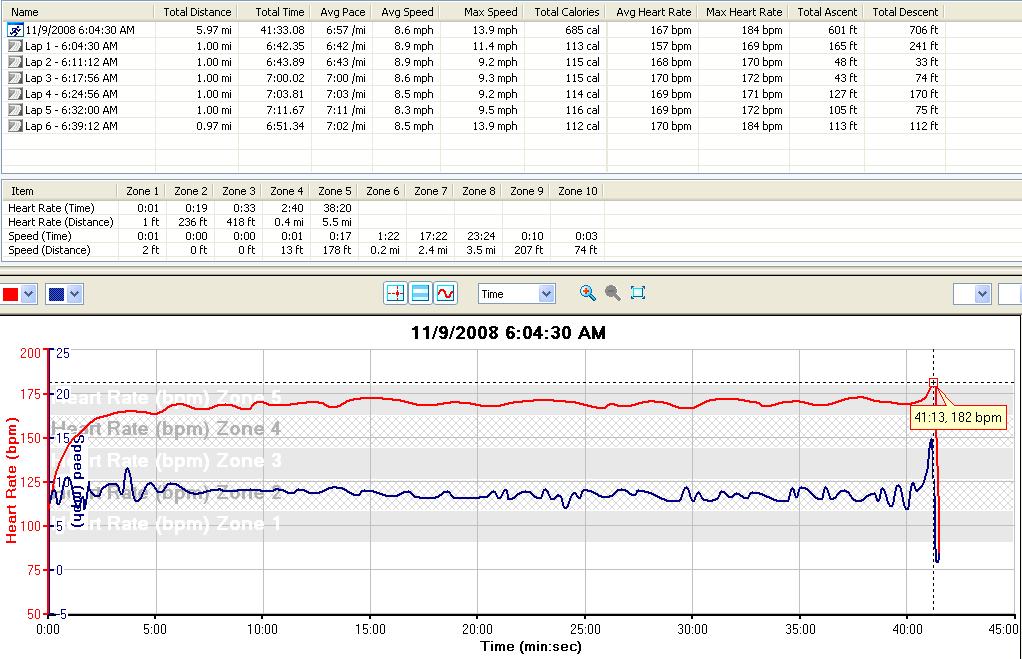1022x659 pixels.
Task: Click the graph title 11/9/2008 6:04:30 AM
Action: pyautogui.click(x=508, y=333)
